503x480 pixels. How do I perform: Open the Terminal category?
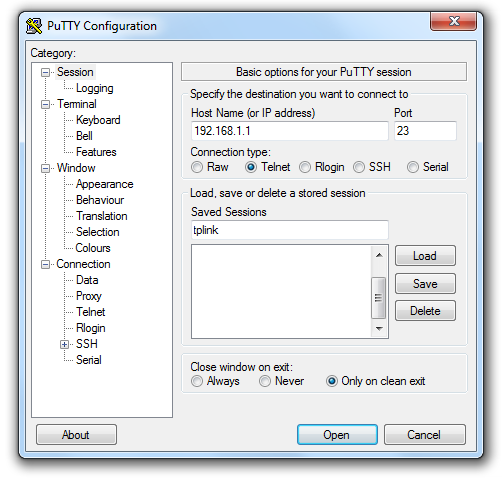(77, 104)
